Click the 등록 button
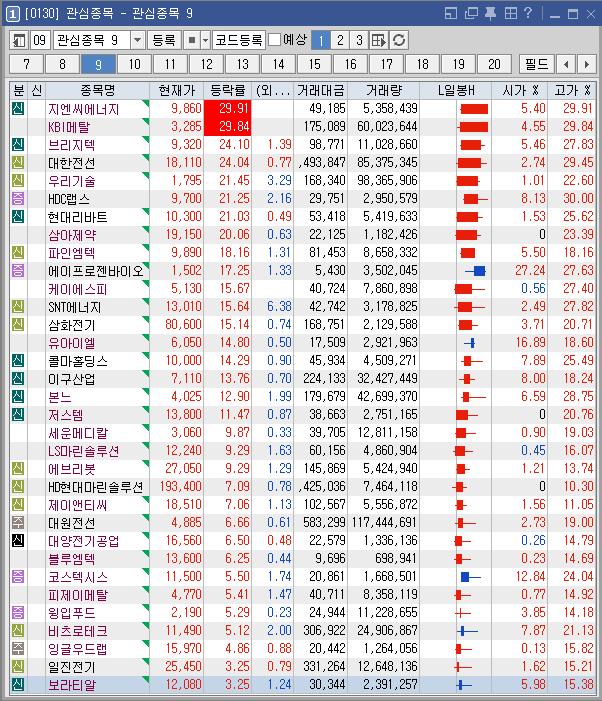 tap(164, 40)
